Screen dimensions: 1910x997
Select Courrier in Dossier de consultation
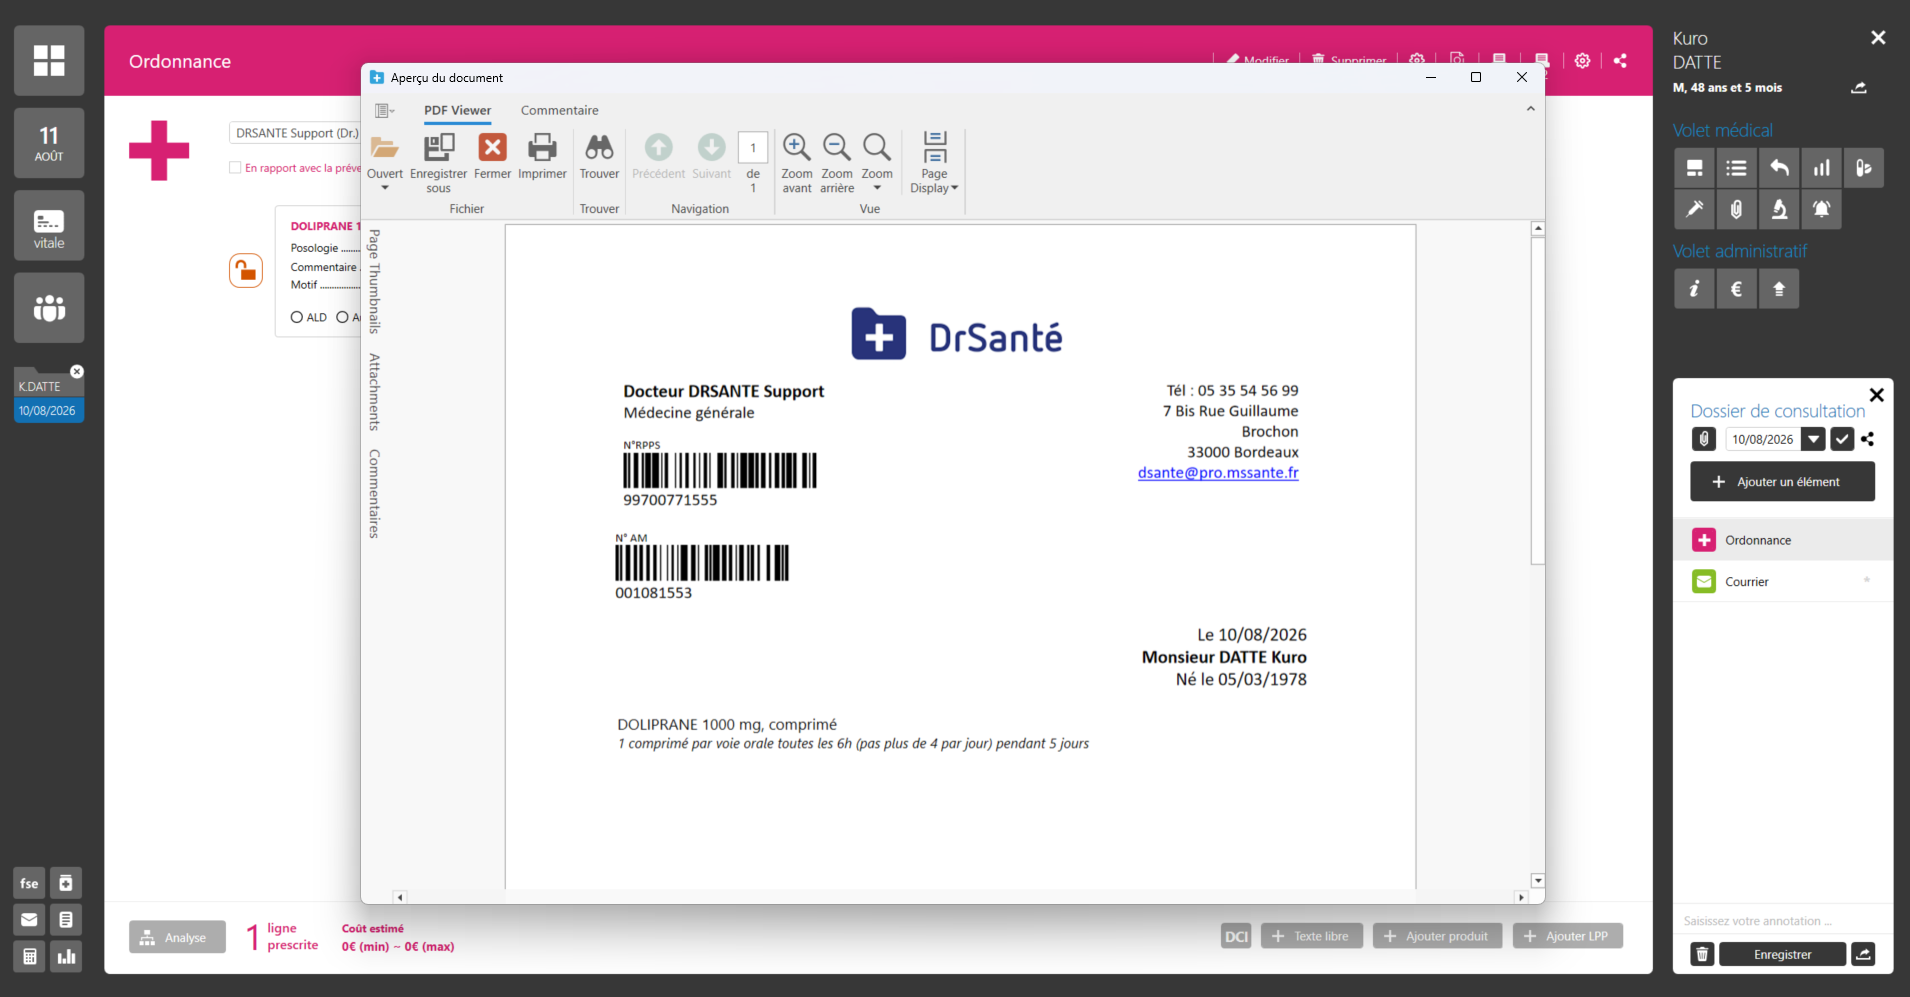point(1782,581)
